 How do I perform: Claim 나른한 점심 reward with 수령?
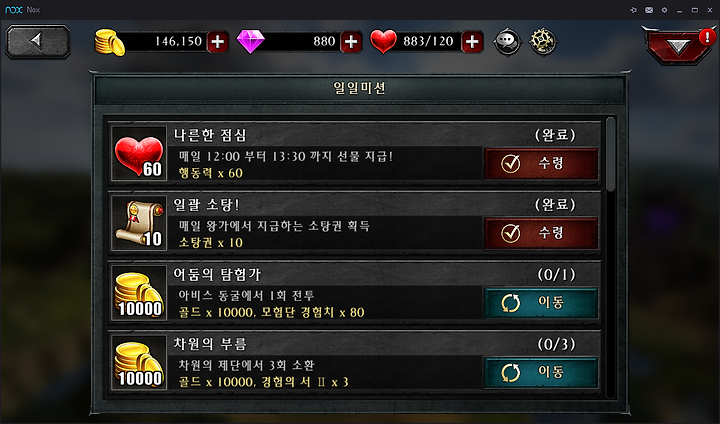pyautogui.click(x=541, y=163)
